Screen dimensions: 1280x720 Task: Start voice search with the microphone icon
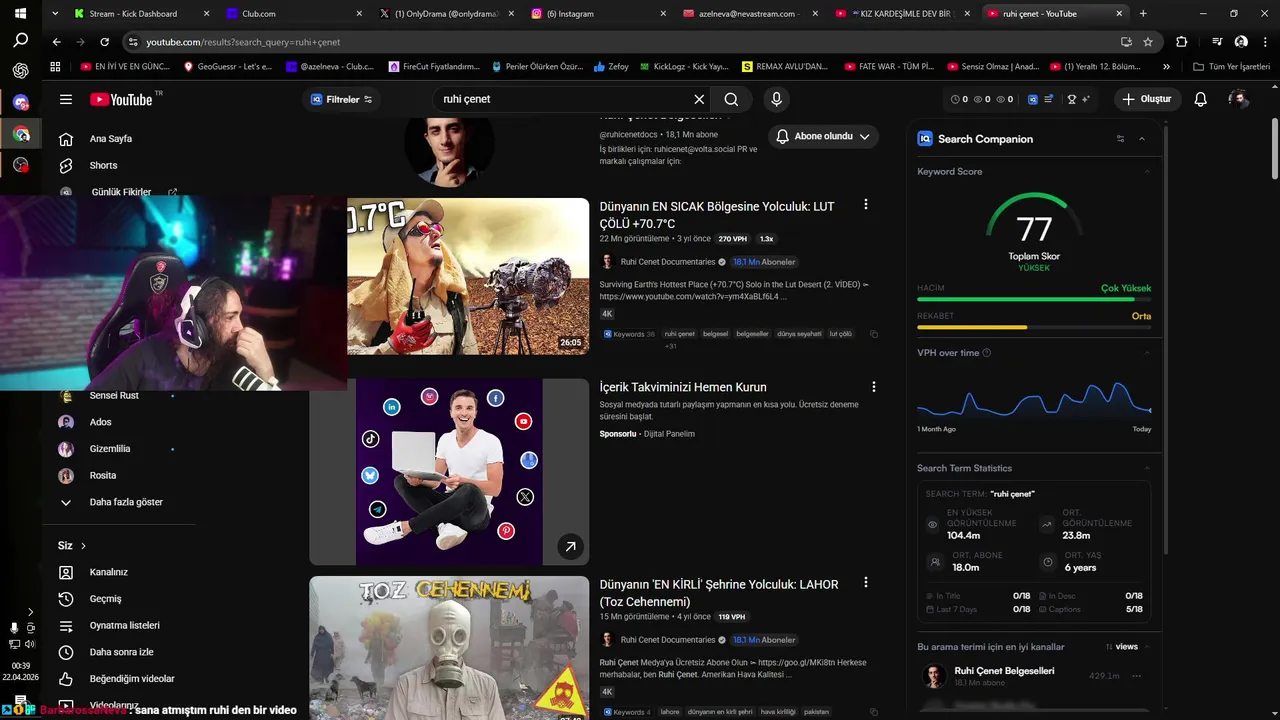(776, 99)
